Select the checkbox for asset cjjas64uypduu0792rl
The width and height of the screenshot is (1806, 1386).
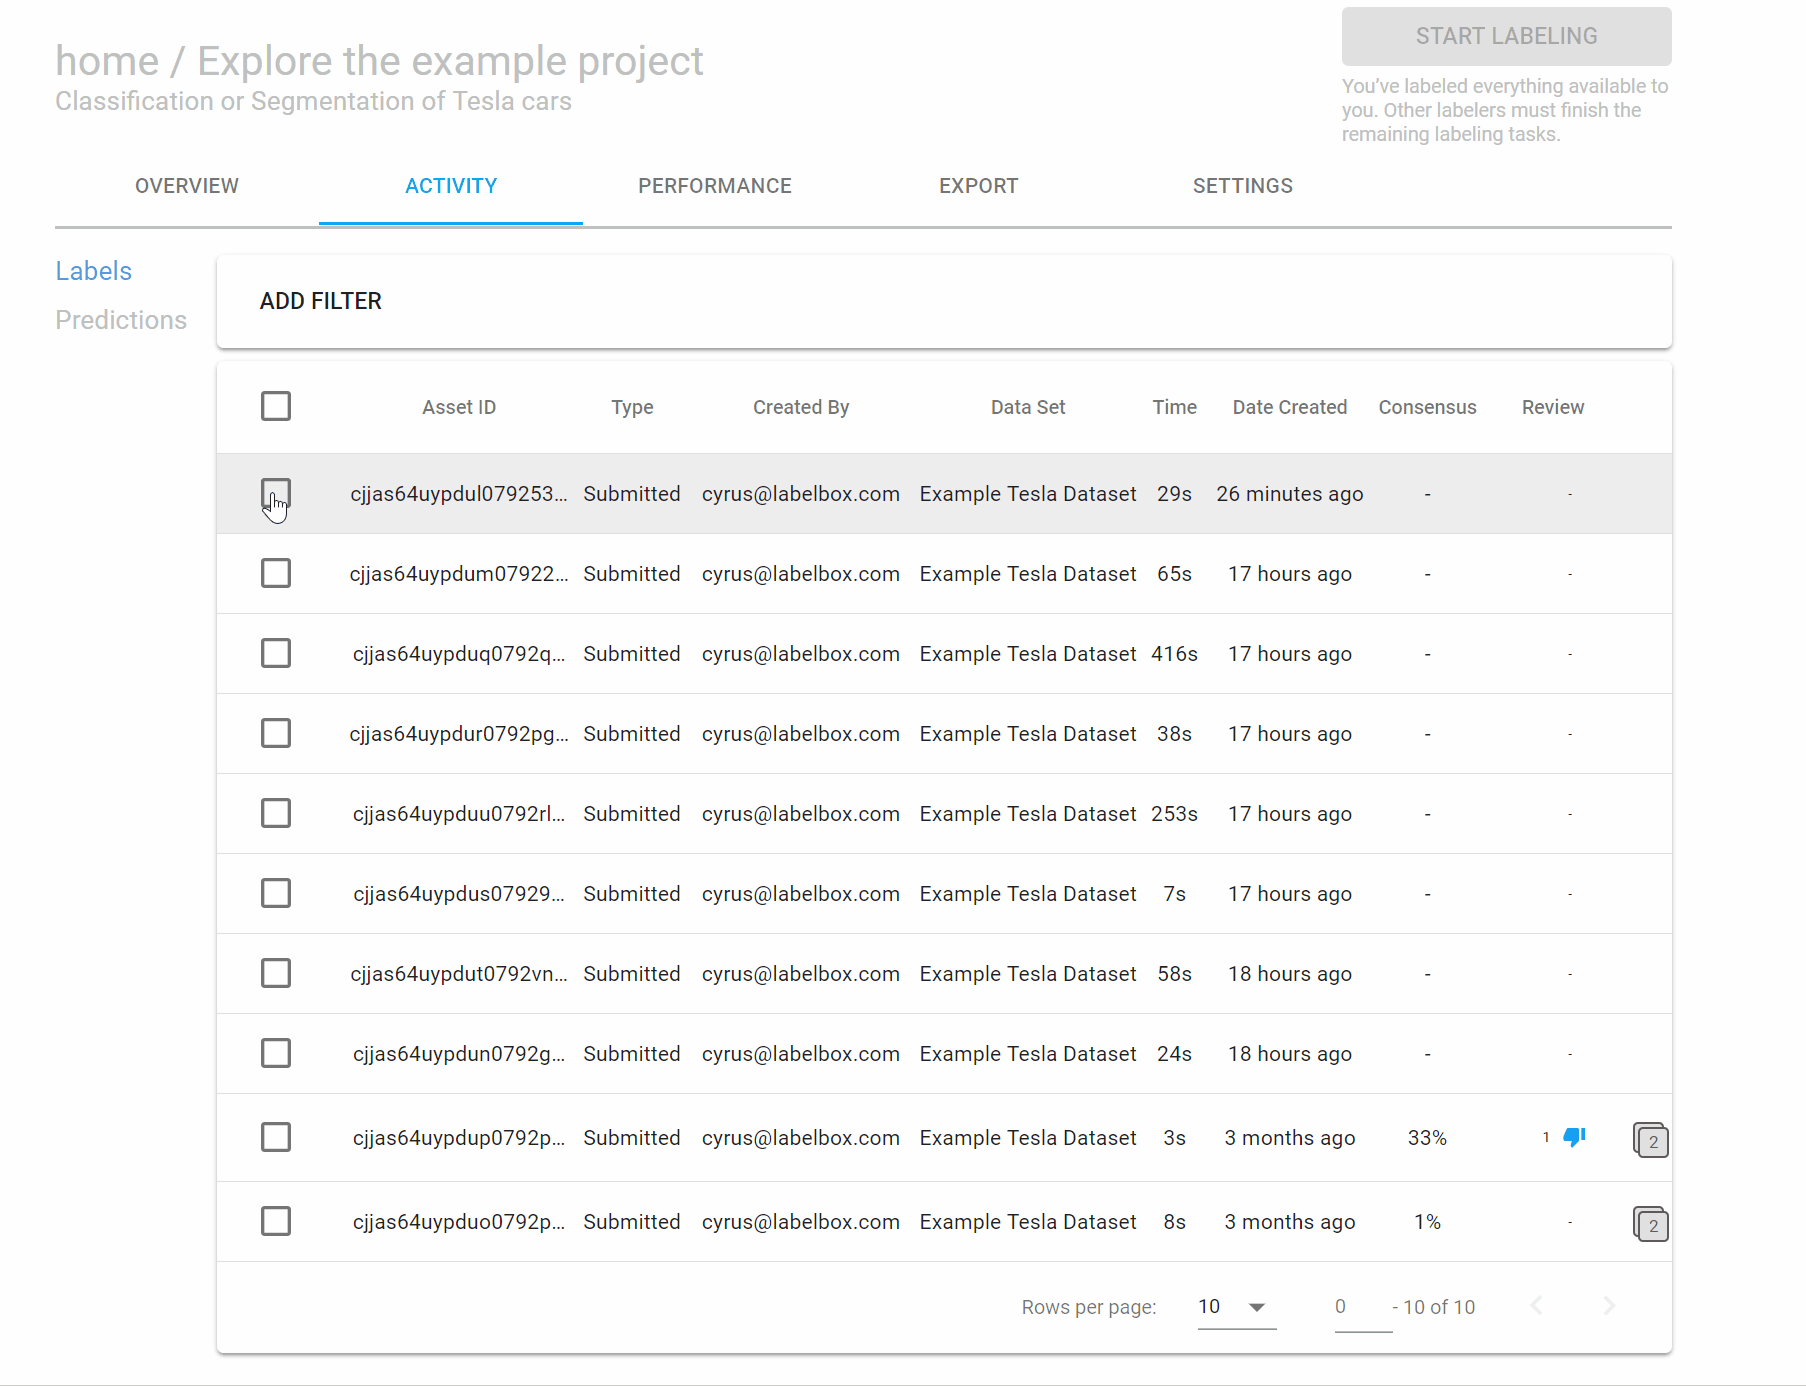pyautogui.click(x=276, y=813)
